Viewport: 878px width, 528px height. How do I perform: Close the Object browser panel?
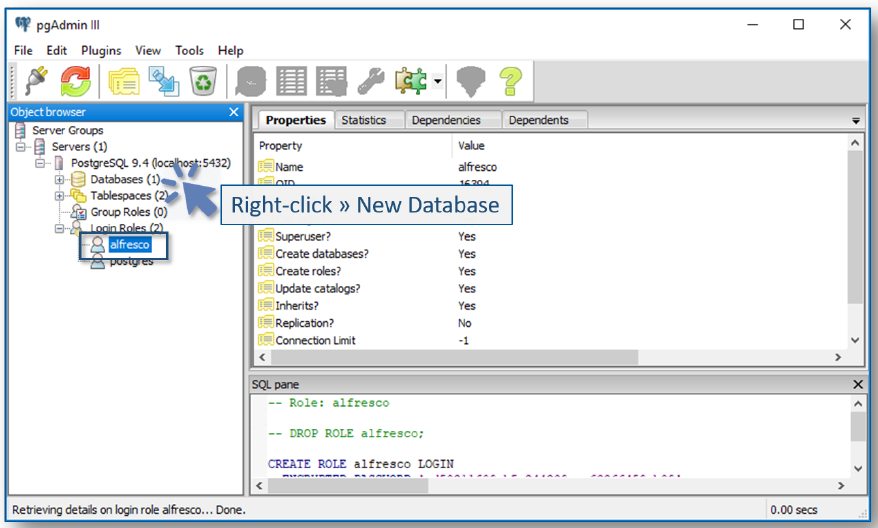coord(234,112)
